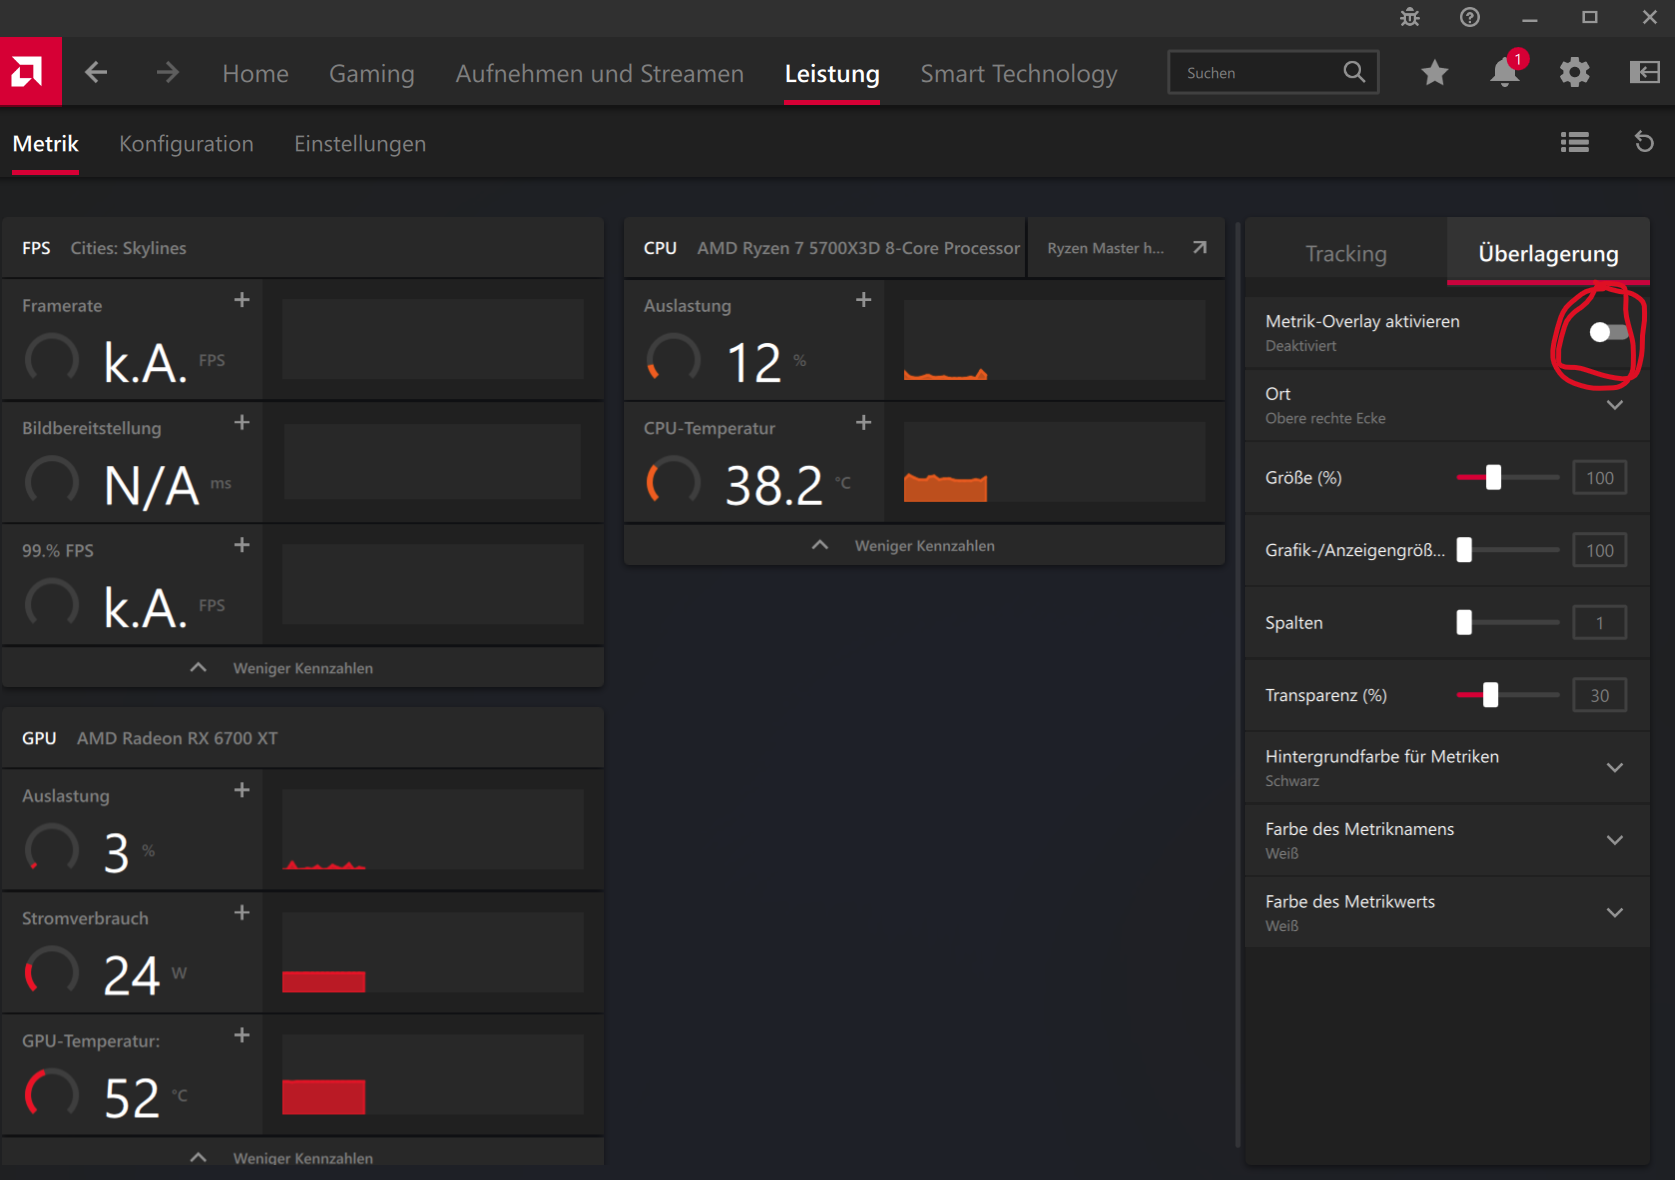Add GPU Auslastung metric with plus

tap(242, 790)
